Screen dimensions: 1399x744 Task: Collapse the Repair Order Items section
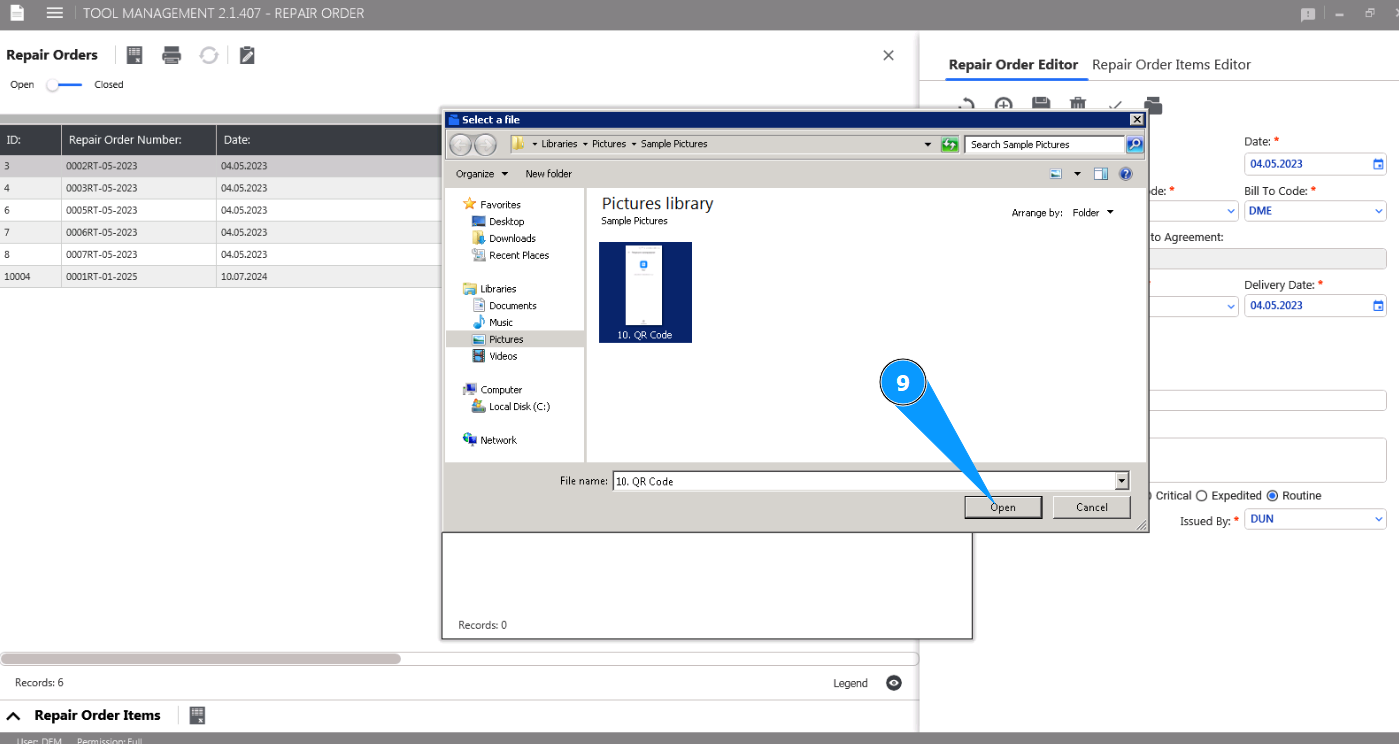click(14, 715)
